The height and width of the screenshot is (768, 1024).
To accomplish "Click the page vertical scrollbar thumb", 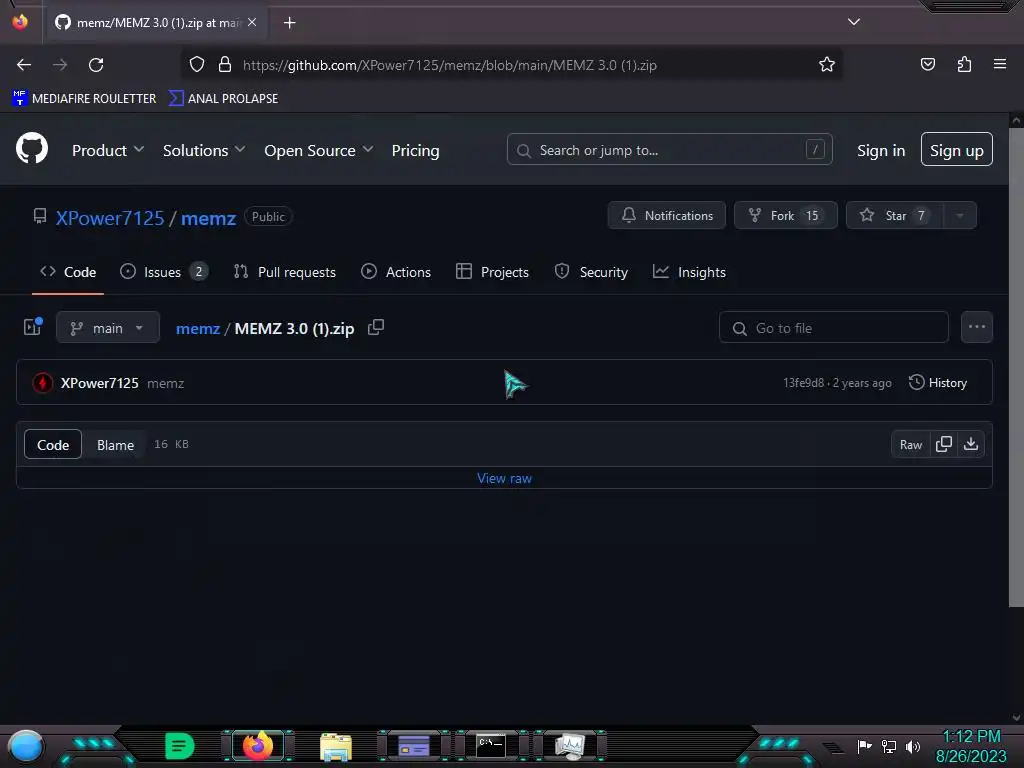I will 1016,369.
